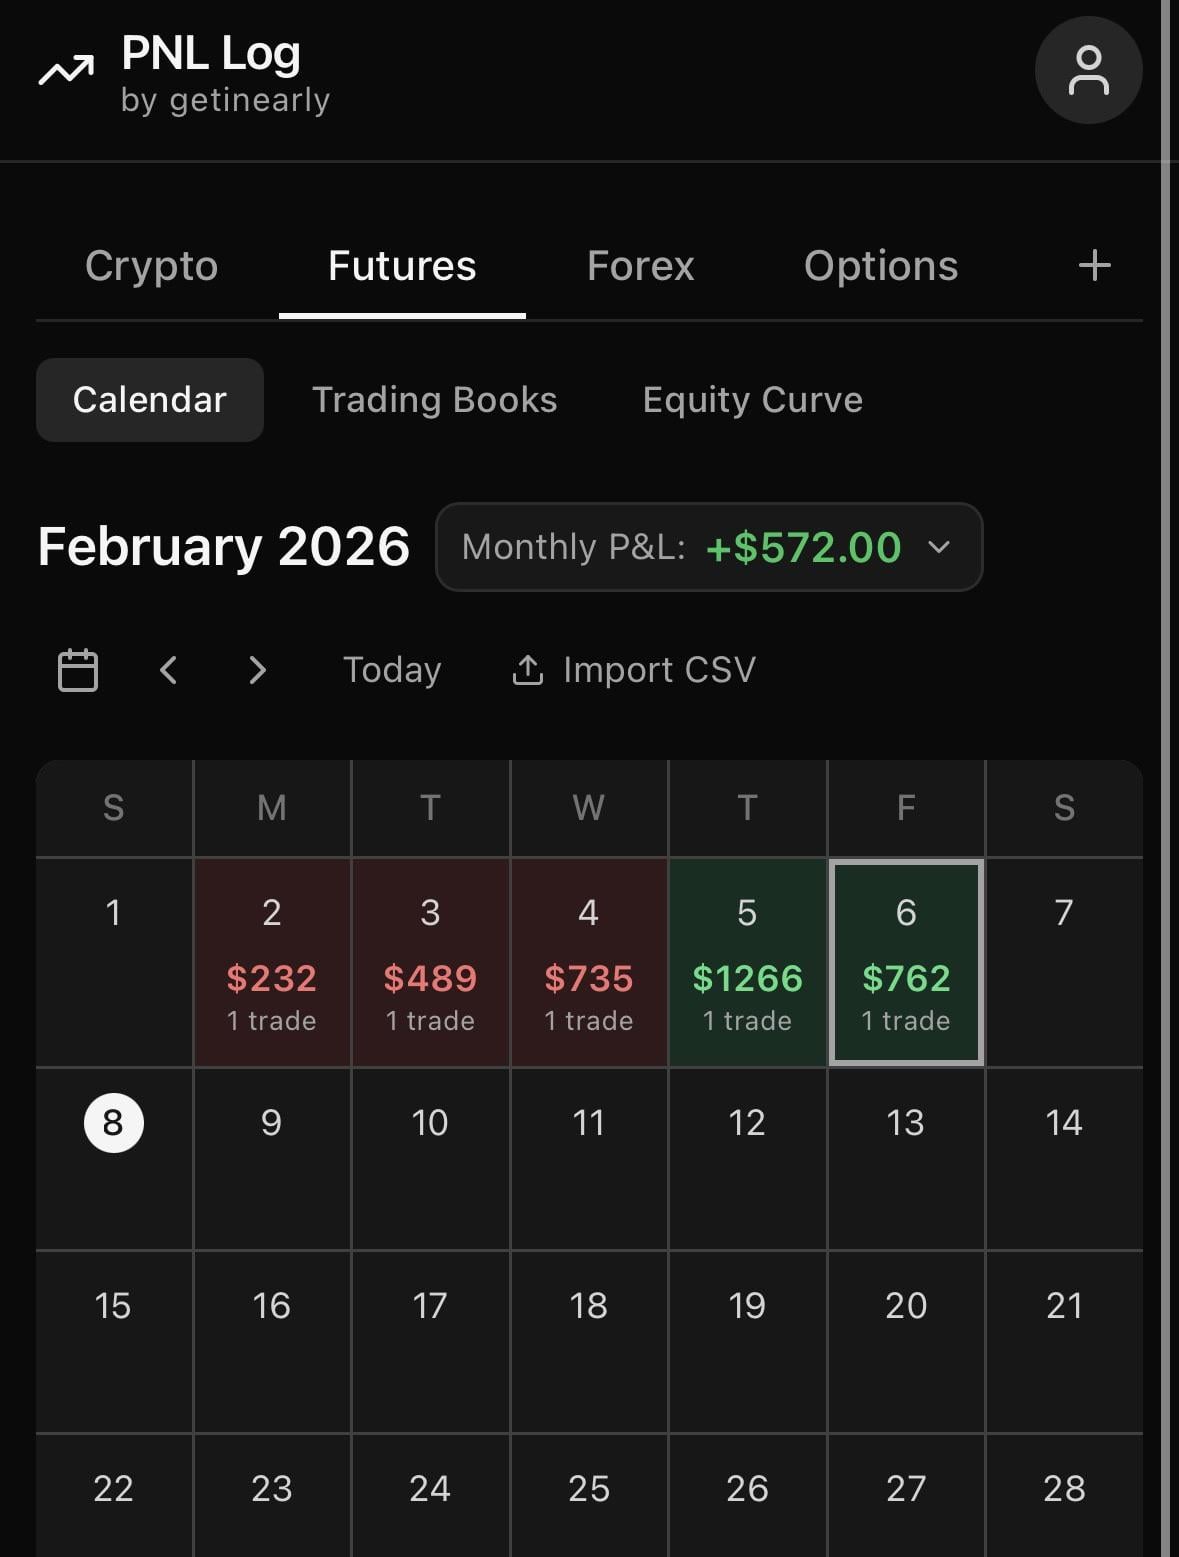Open the user profile icon
Image resolution: width=1179 pixels, height=1557 pixels.
pyautogui.click(x=1088, y=70)
